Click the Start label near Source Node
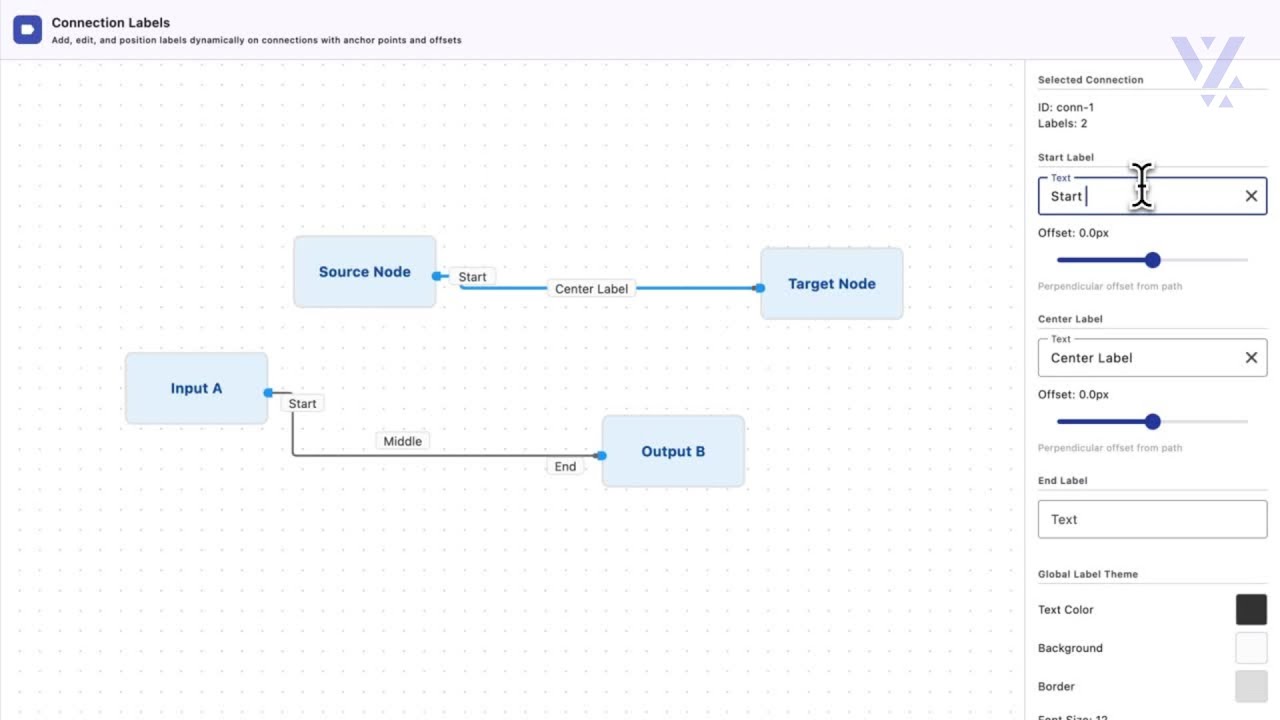The width and height of the screenshot is (1280, 720). (x=472, y=277)
